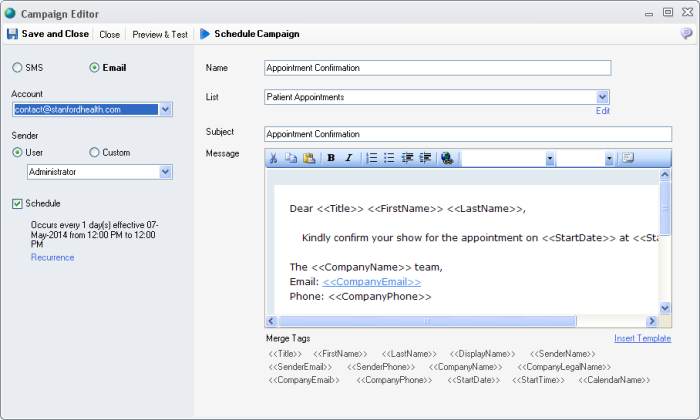Click the Copy icon in message toolbar
Viewport: 700px width, 420px height.
291,158
